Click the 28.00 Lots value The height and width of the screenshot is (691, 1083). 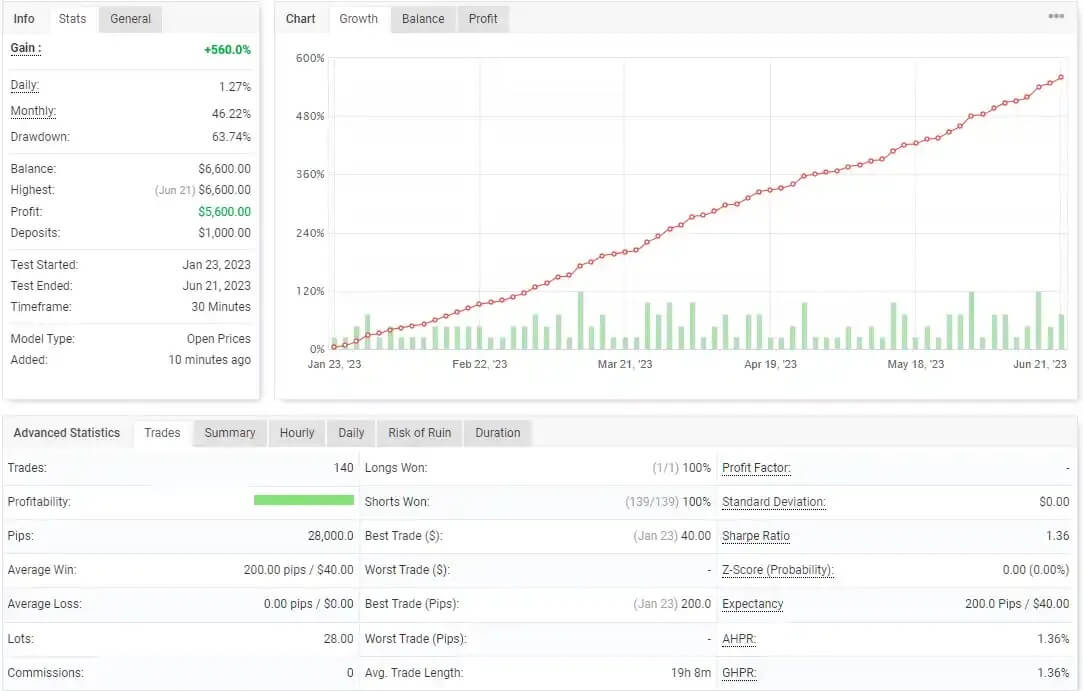(x=338, y=638)
